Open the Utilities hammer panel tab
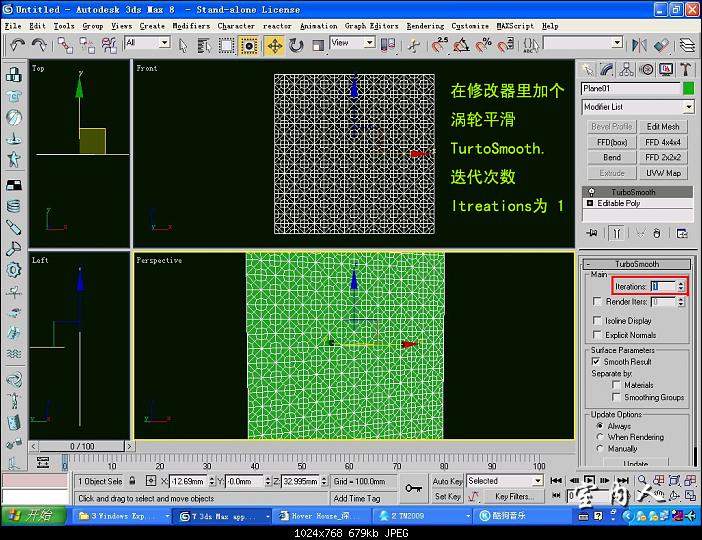702x540 pixels. 687,69
